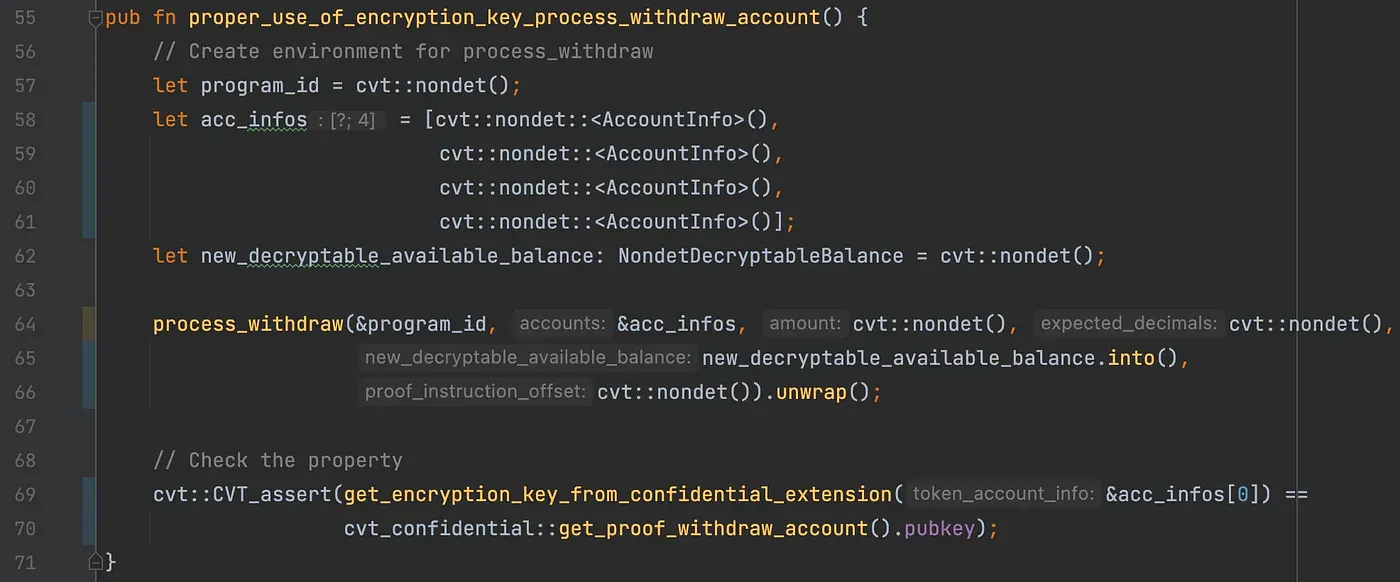Click the yellow change marker beside line 64
Image resolution: width=1400 pixels, height=582 pixels.
click(89, 324)
